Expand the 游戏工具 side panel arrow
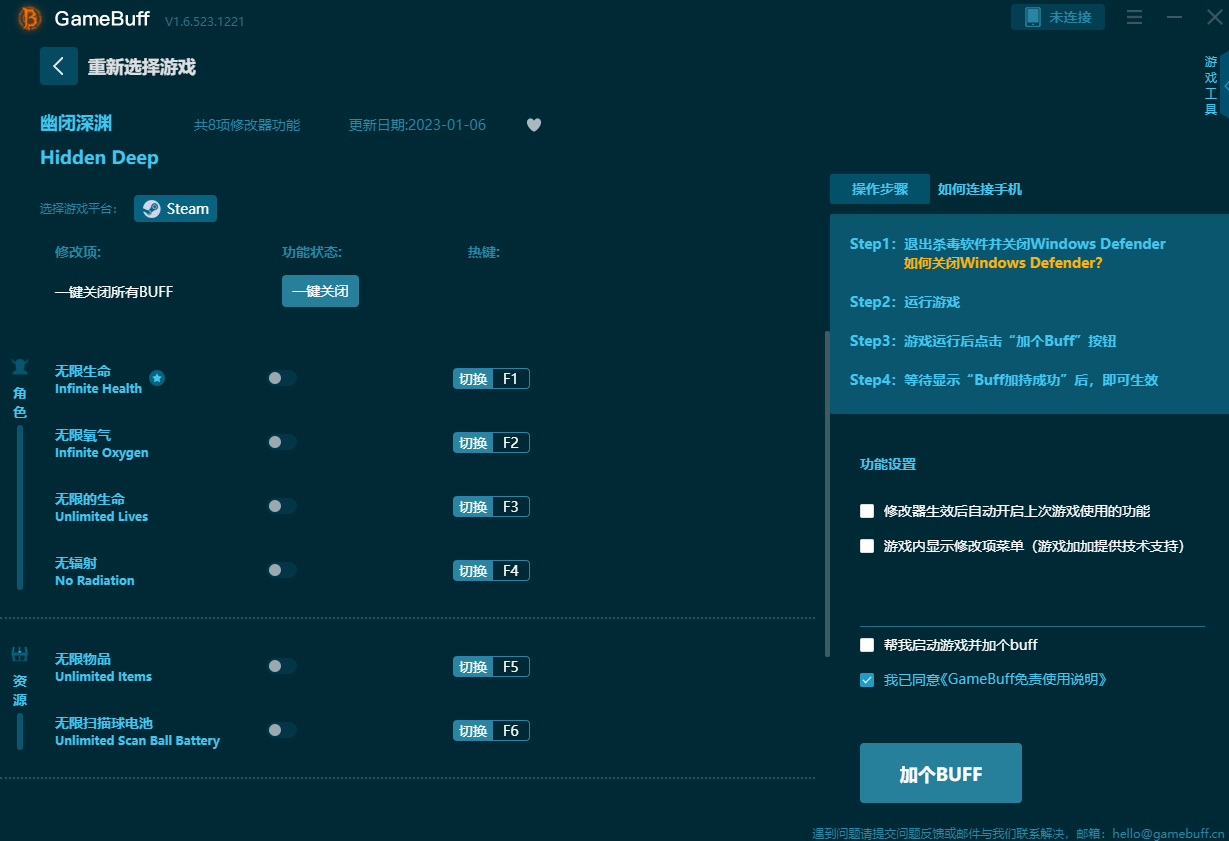 point(1225,87)
